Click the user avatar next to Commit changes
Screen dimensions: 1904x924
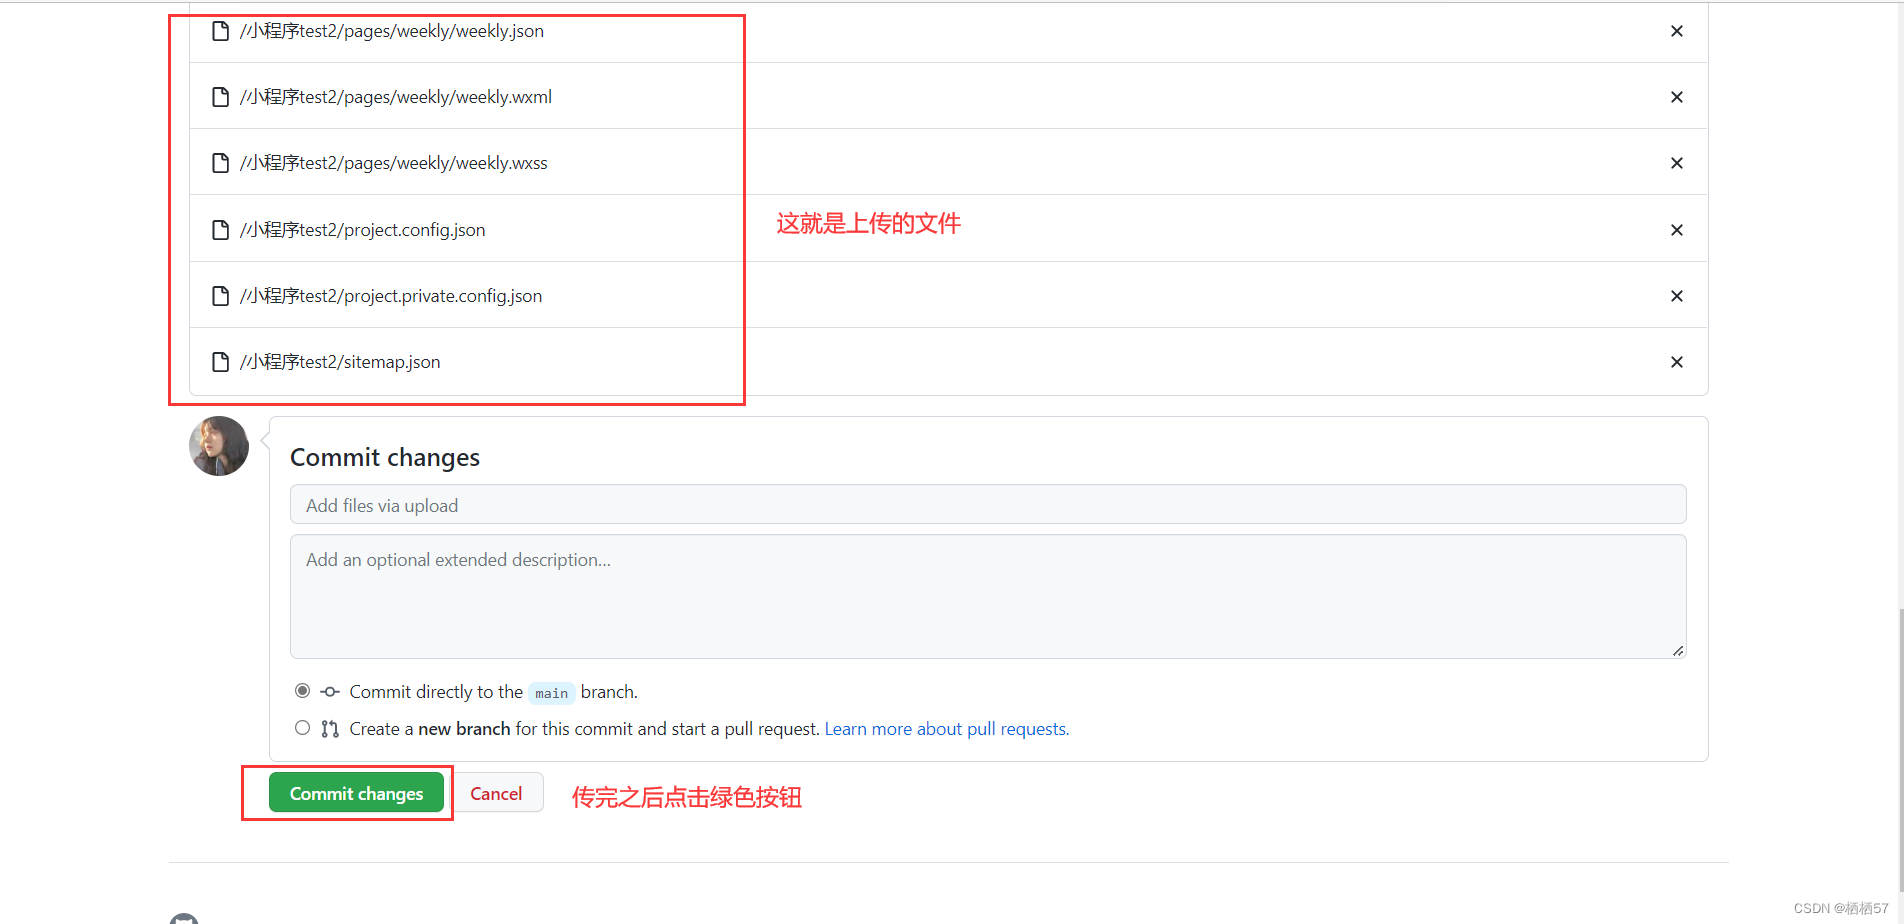(219, 446)
